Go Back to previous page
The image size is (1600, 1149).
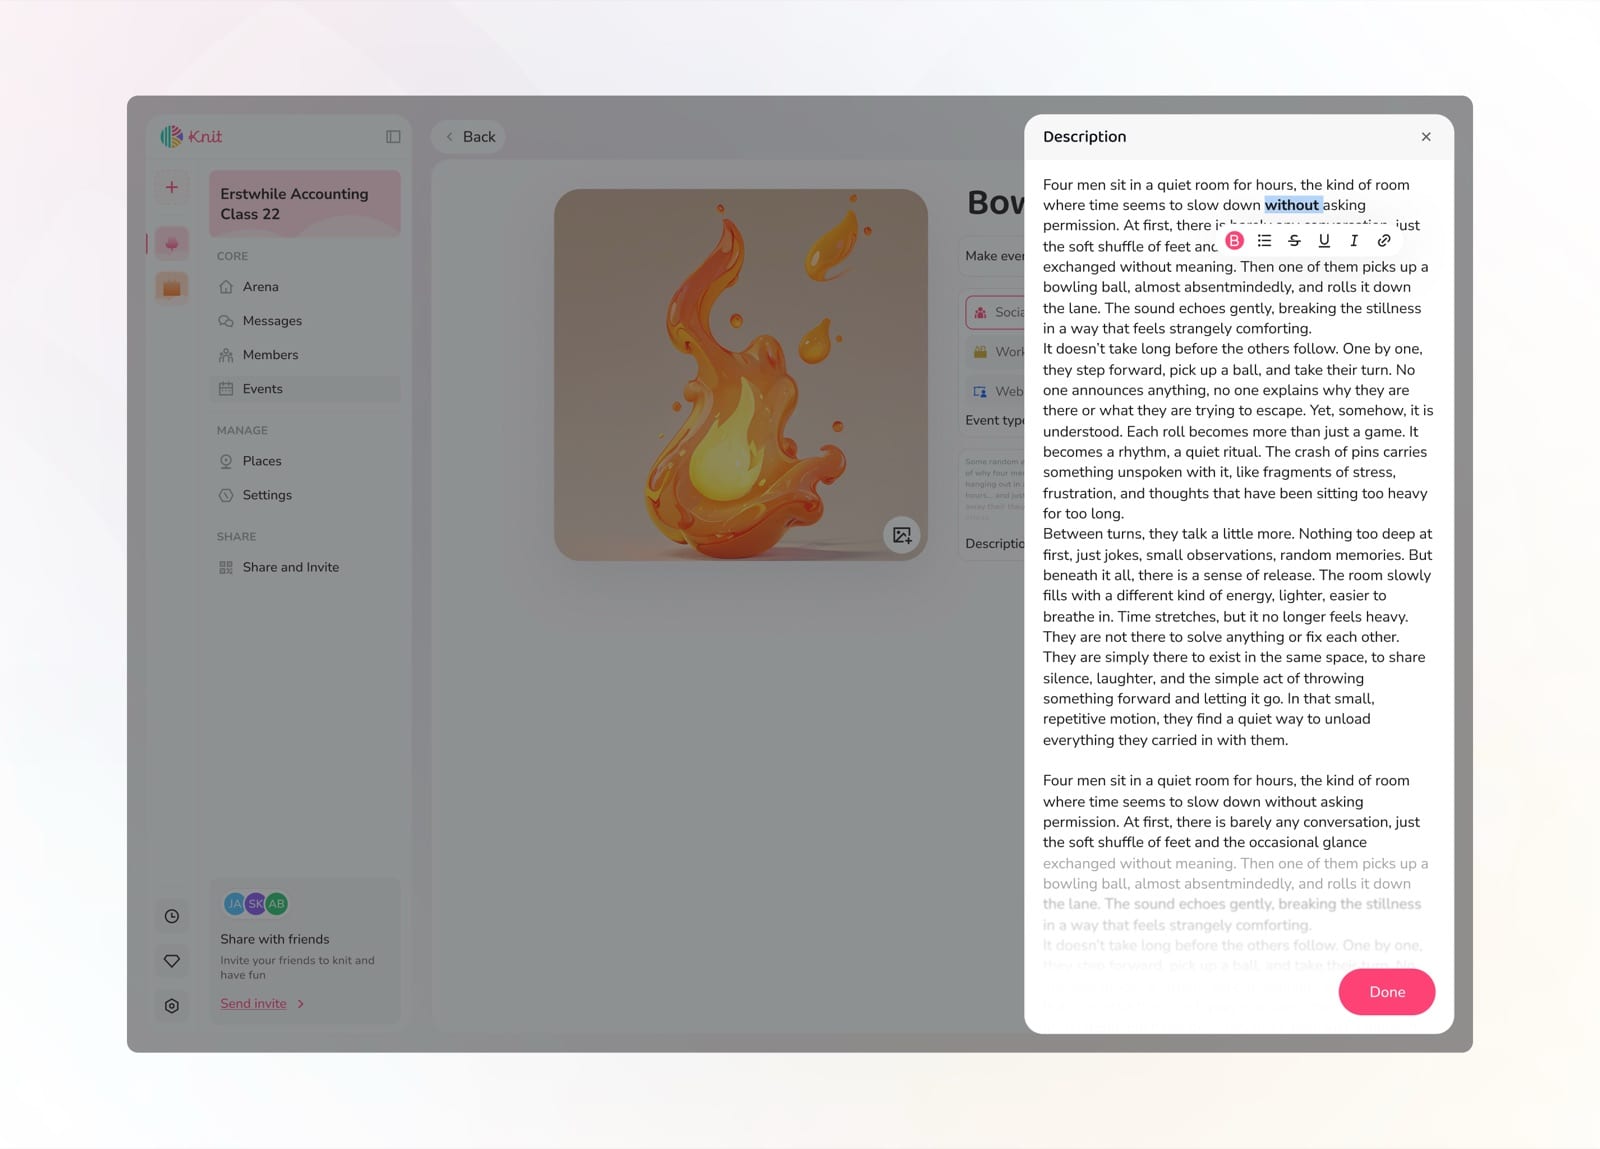click(x=469, y=137)
